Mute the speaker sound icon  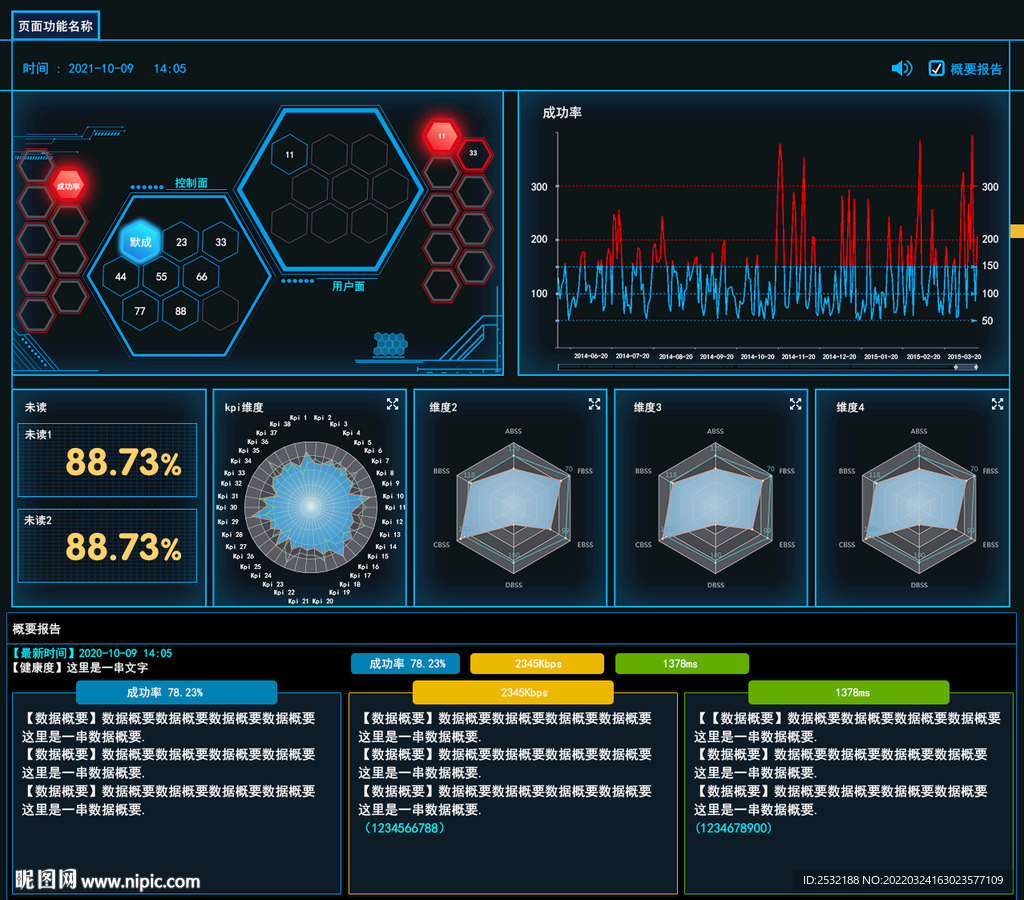tap(901, 68)
